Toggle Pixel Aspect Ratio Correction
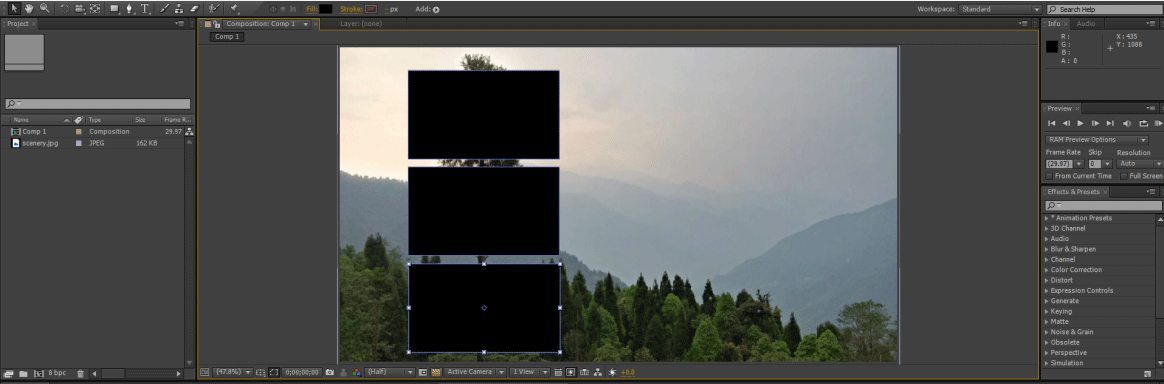The height and width of the screenshot is (384, 1164). tap(558, 372)
